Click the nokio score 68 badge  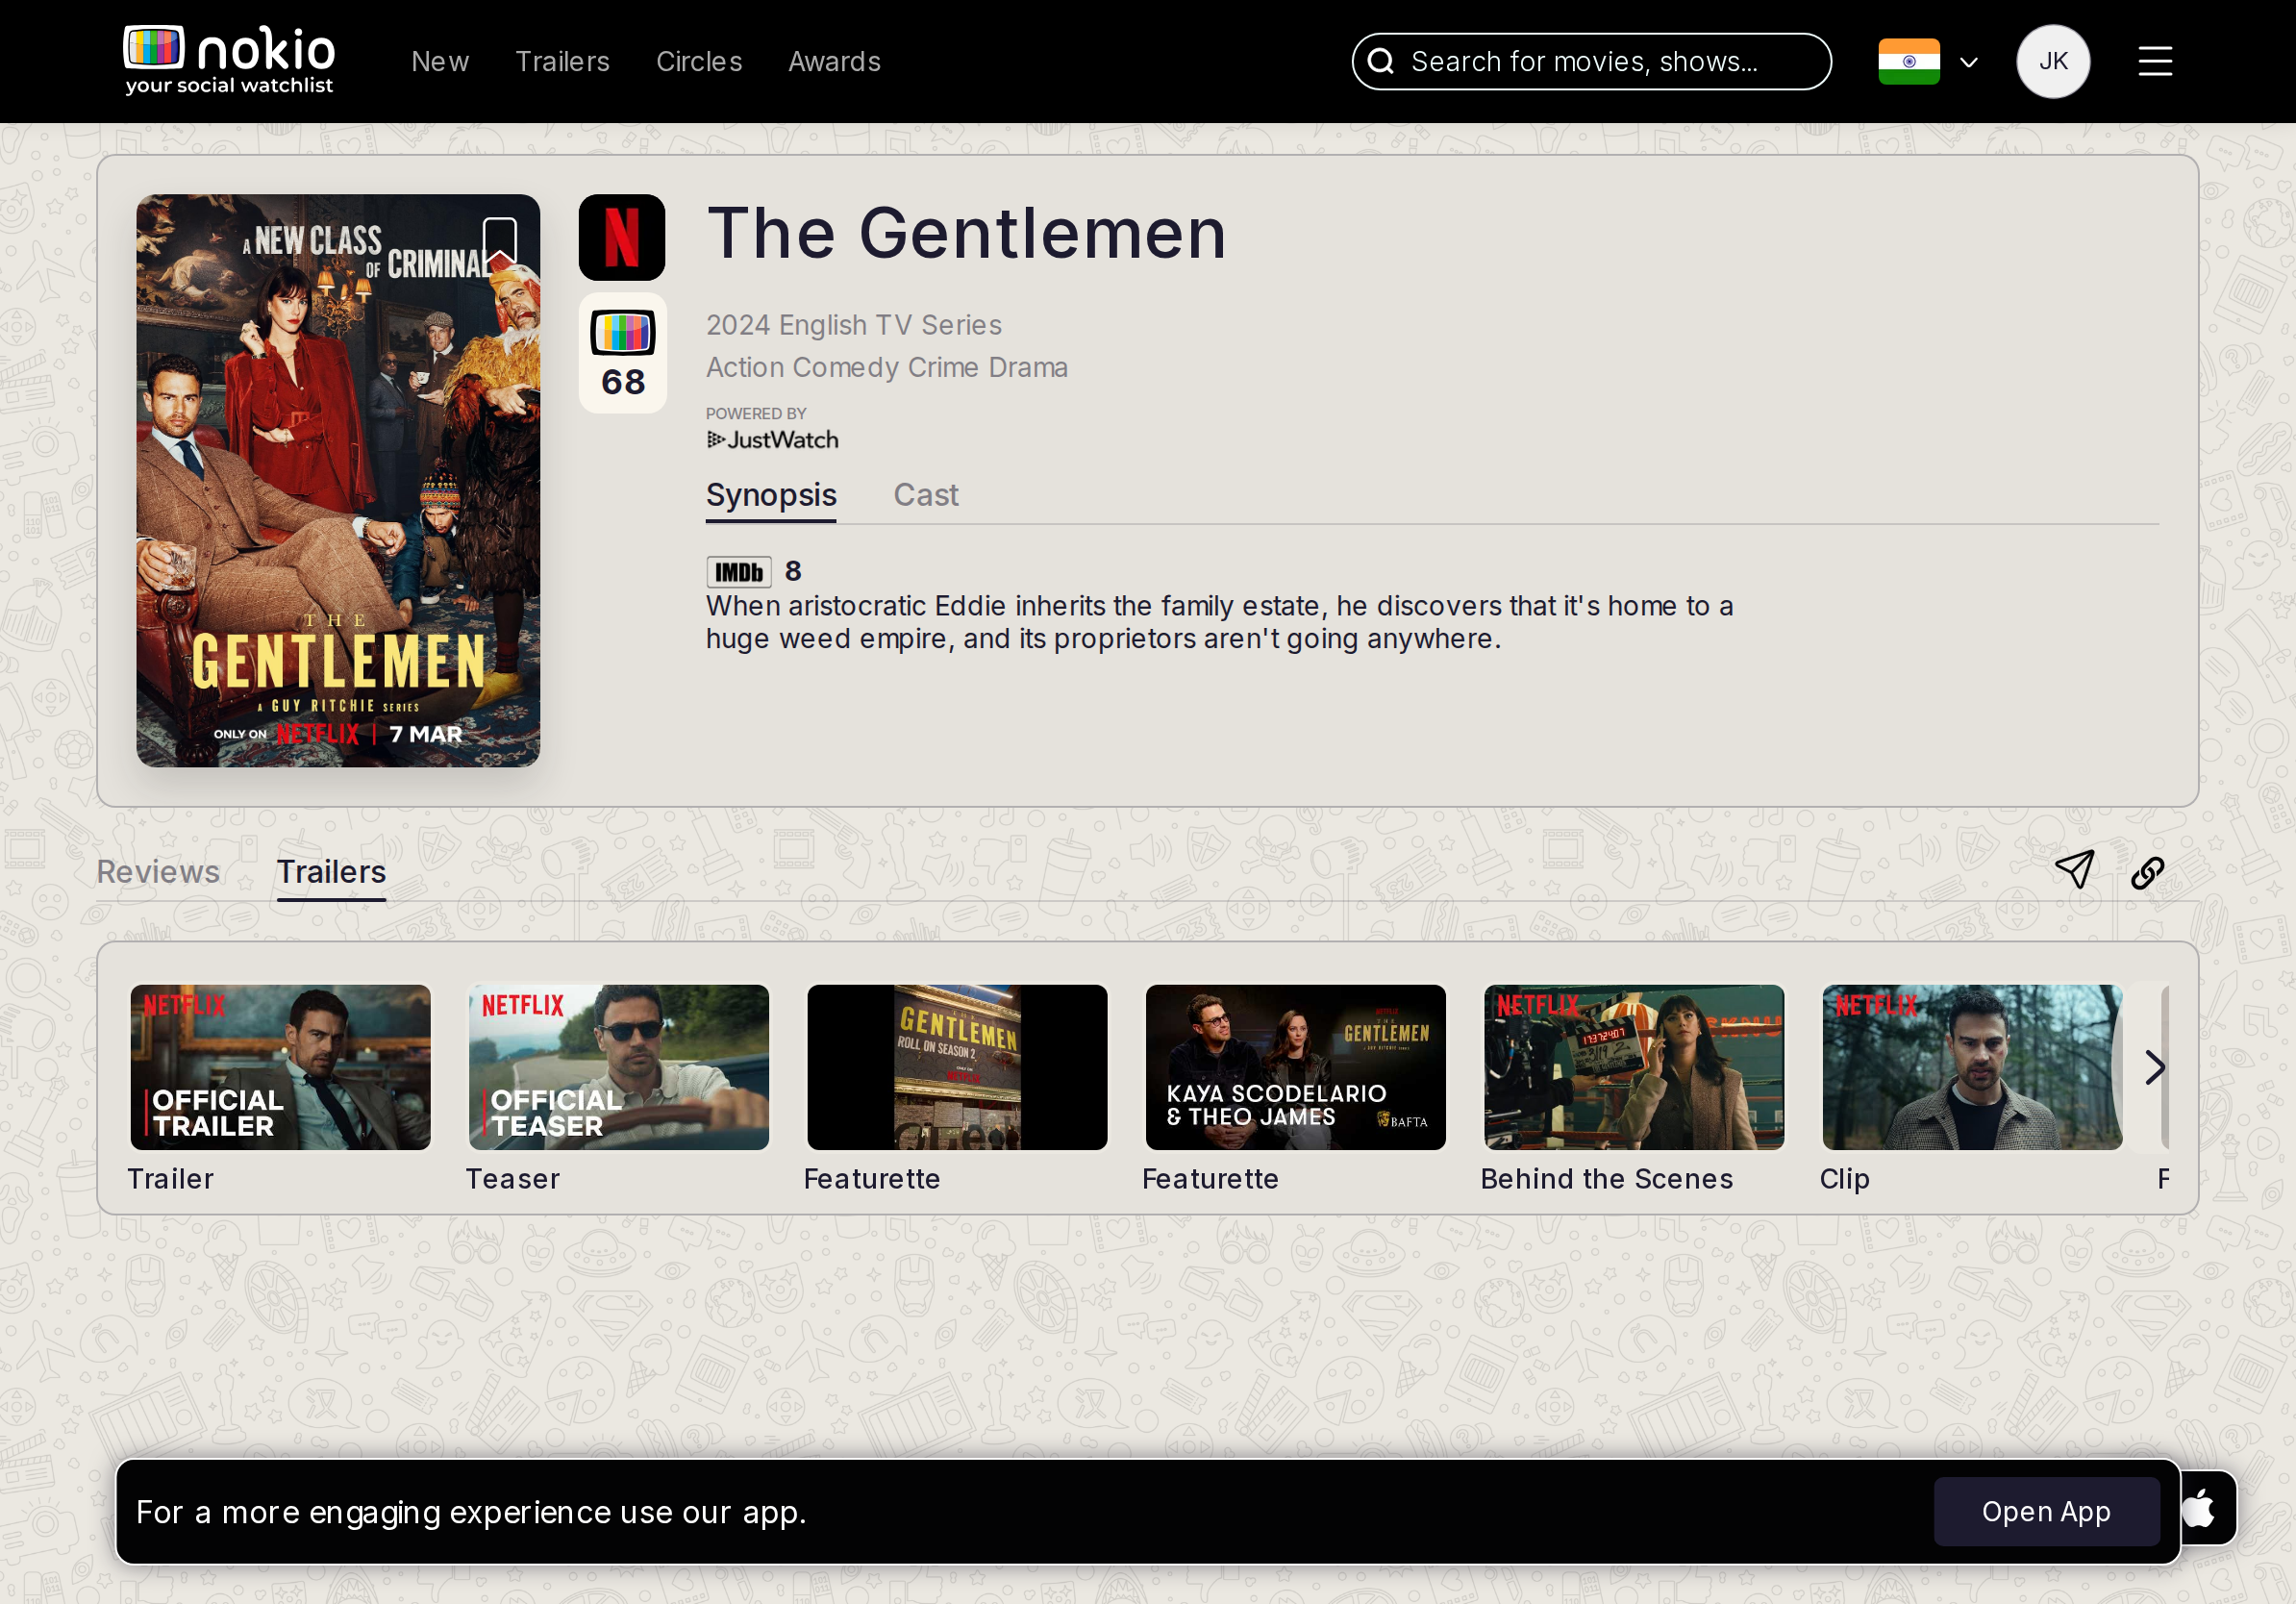click(x=622, y=353)
